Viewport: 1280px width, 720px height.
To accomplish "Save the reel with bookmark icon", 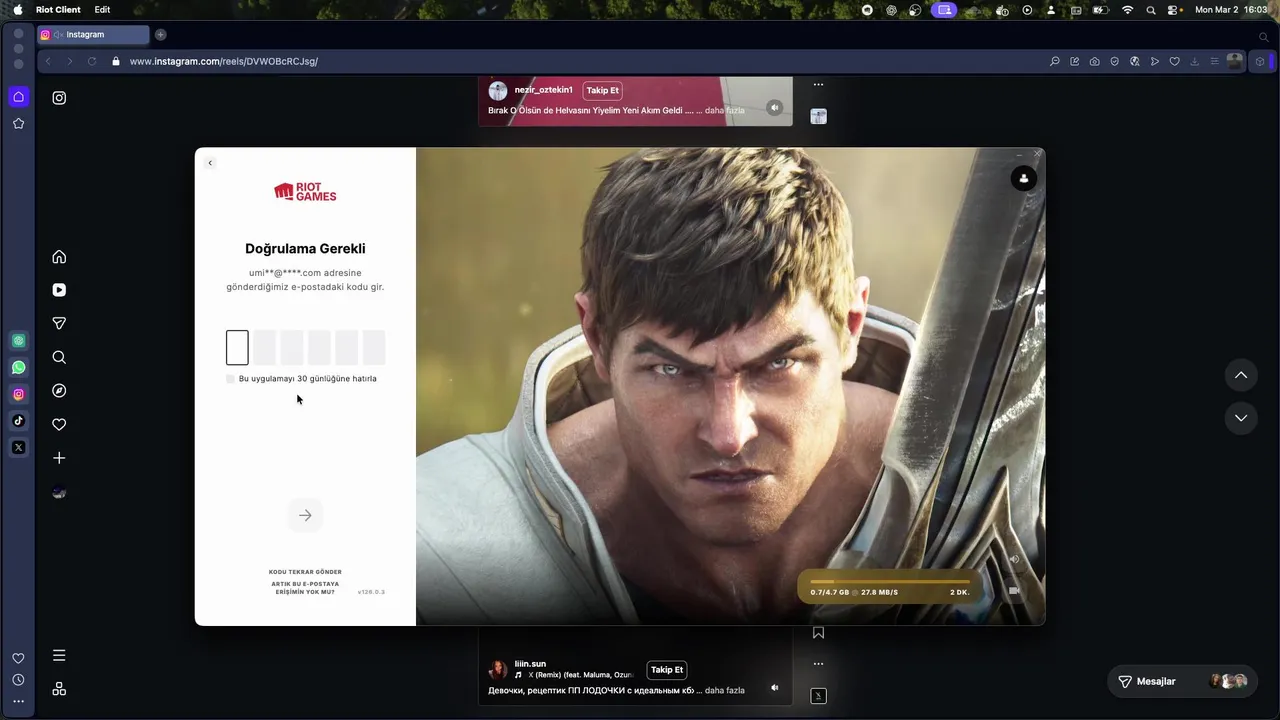I will pyautogui.click(x=818, y=632).
